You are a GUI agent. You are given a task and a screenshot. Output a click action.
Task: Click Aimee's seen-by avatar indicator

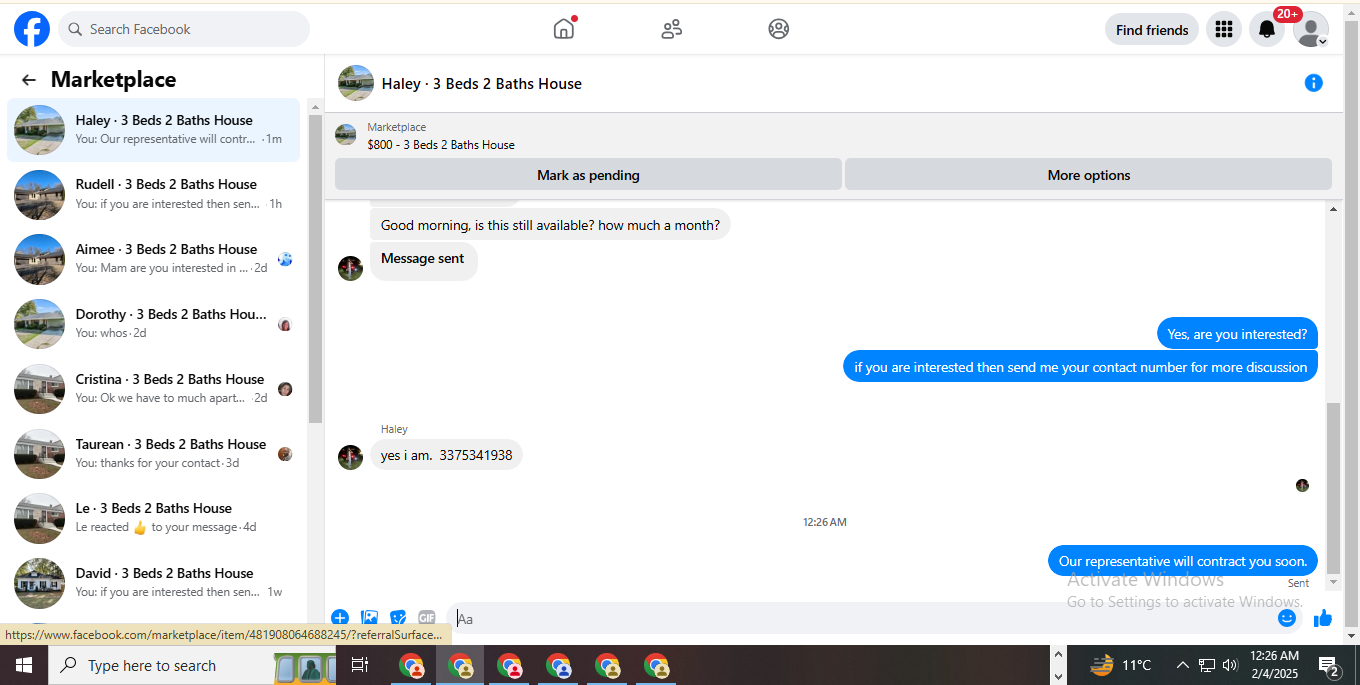click(x=285, y=260)
